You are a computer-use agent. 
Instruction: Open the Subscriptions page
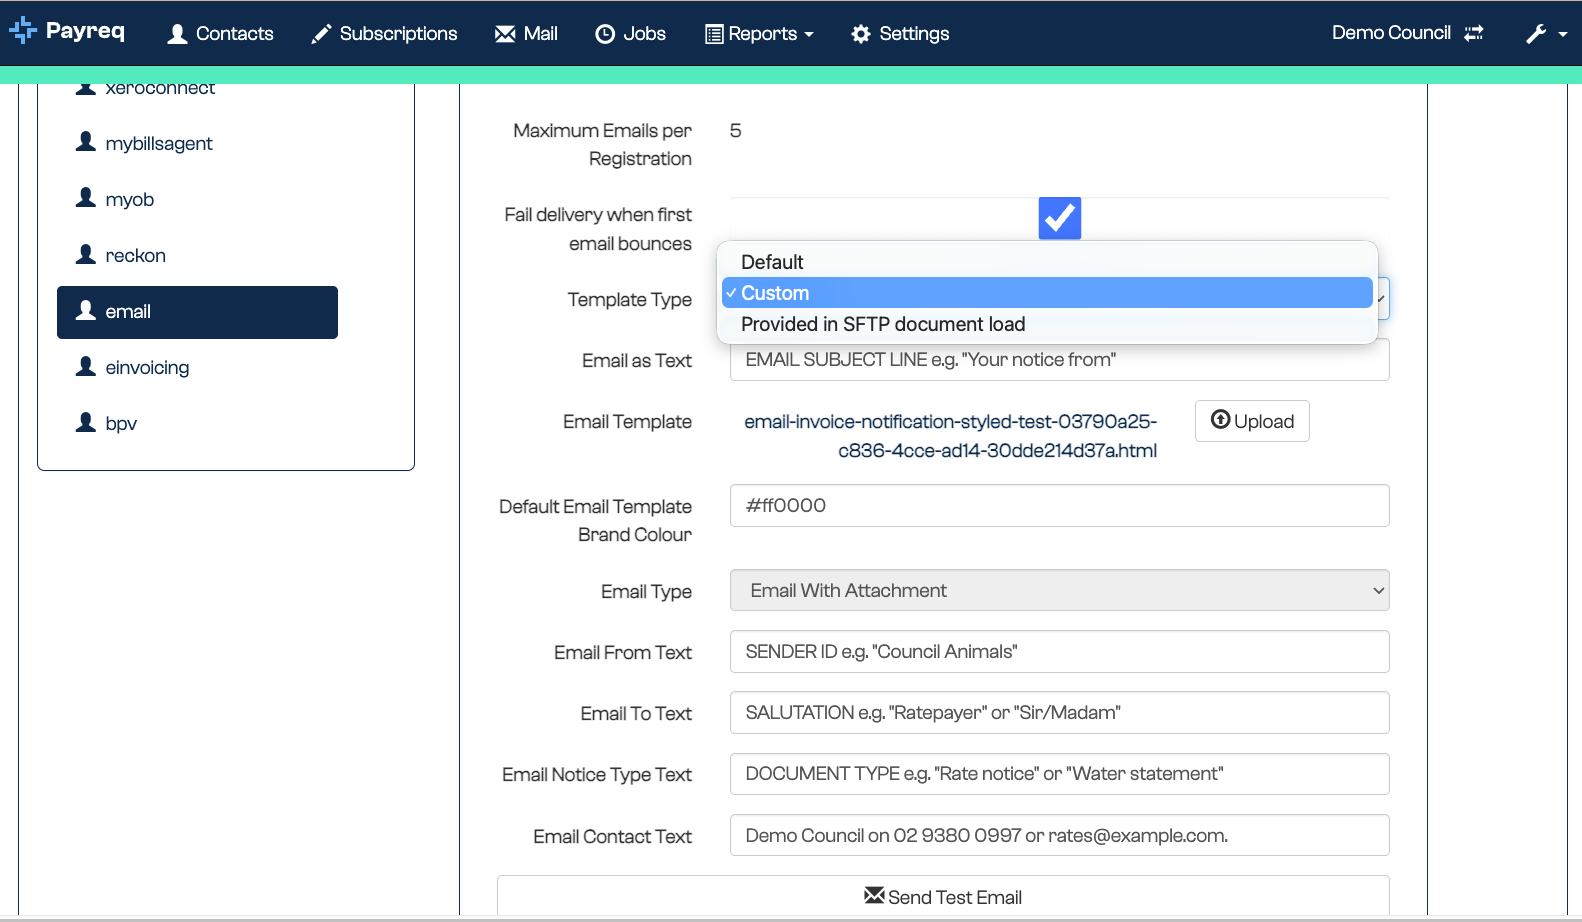(384, 34)
